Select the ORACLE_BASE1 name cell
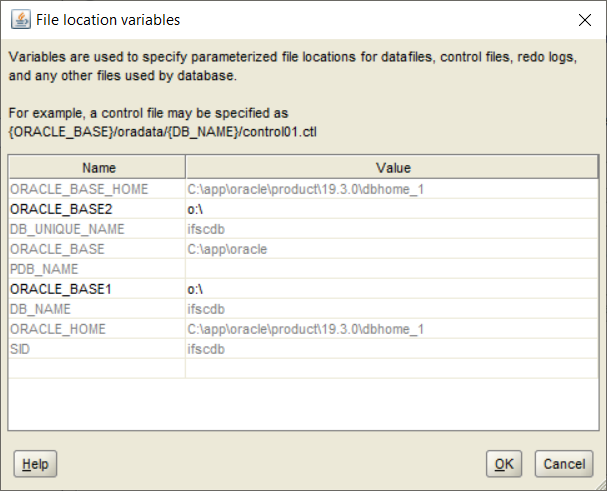Image resolution: width=607 pixels, height=491 pixels. click(x=97, y=289)
